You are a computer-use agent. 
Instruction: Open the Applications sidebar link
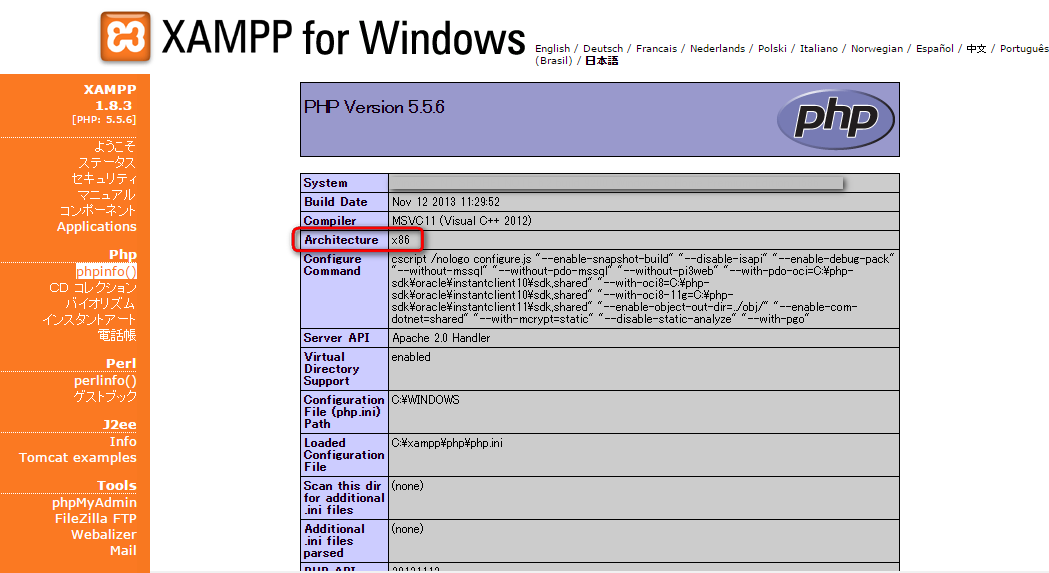[x=96, y=226]
